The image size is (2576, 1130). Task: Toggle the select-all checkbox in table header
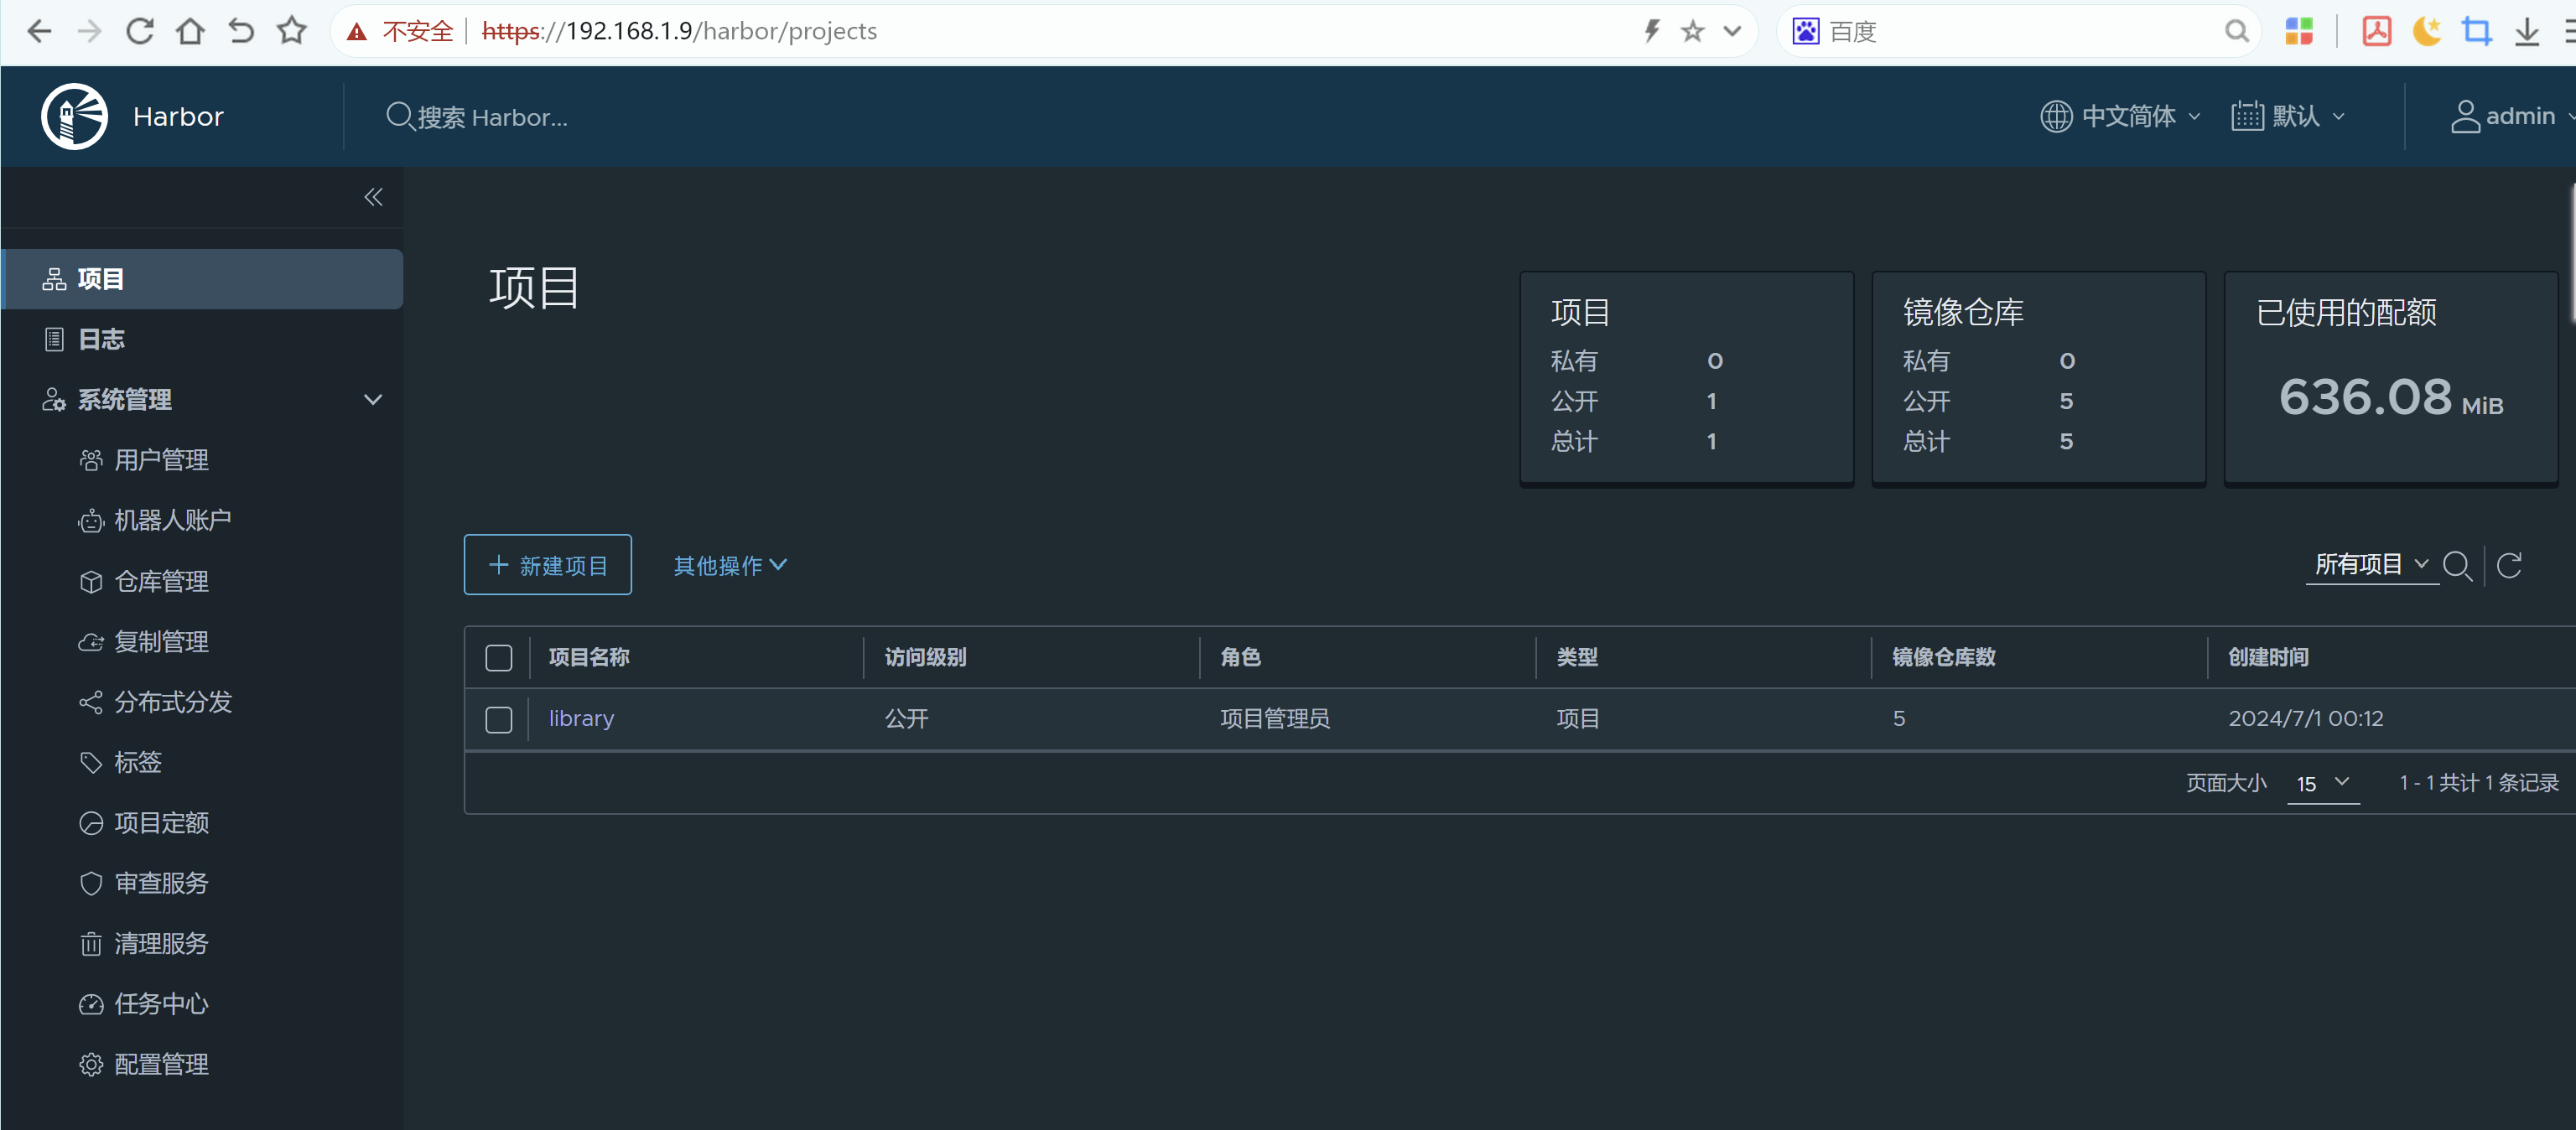pyautogui.click(x=498, y=657)
